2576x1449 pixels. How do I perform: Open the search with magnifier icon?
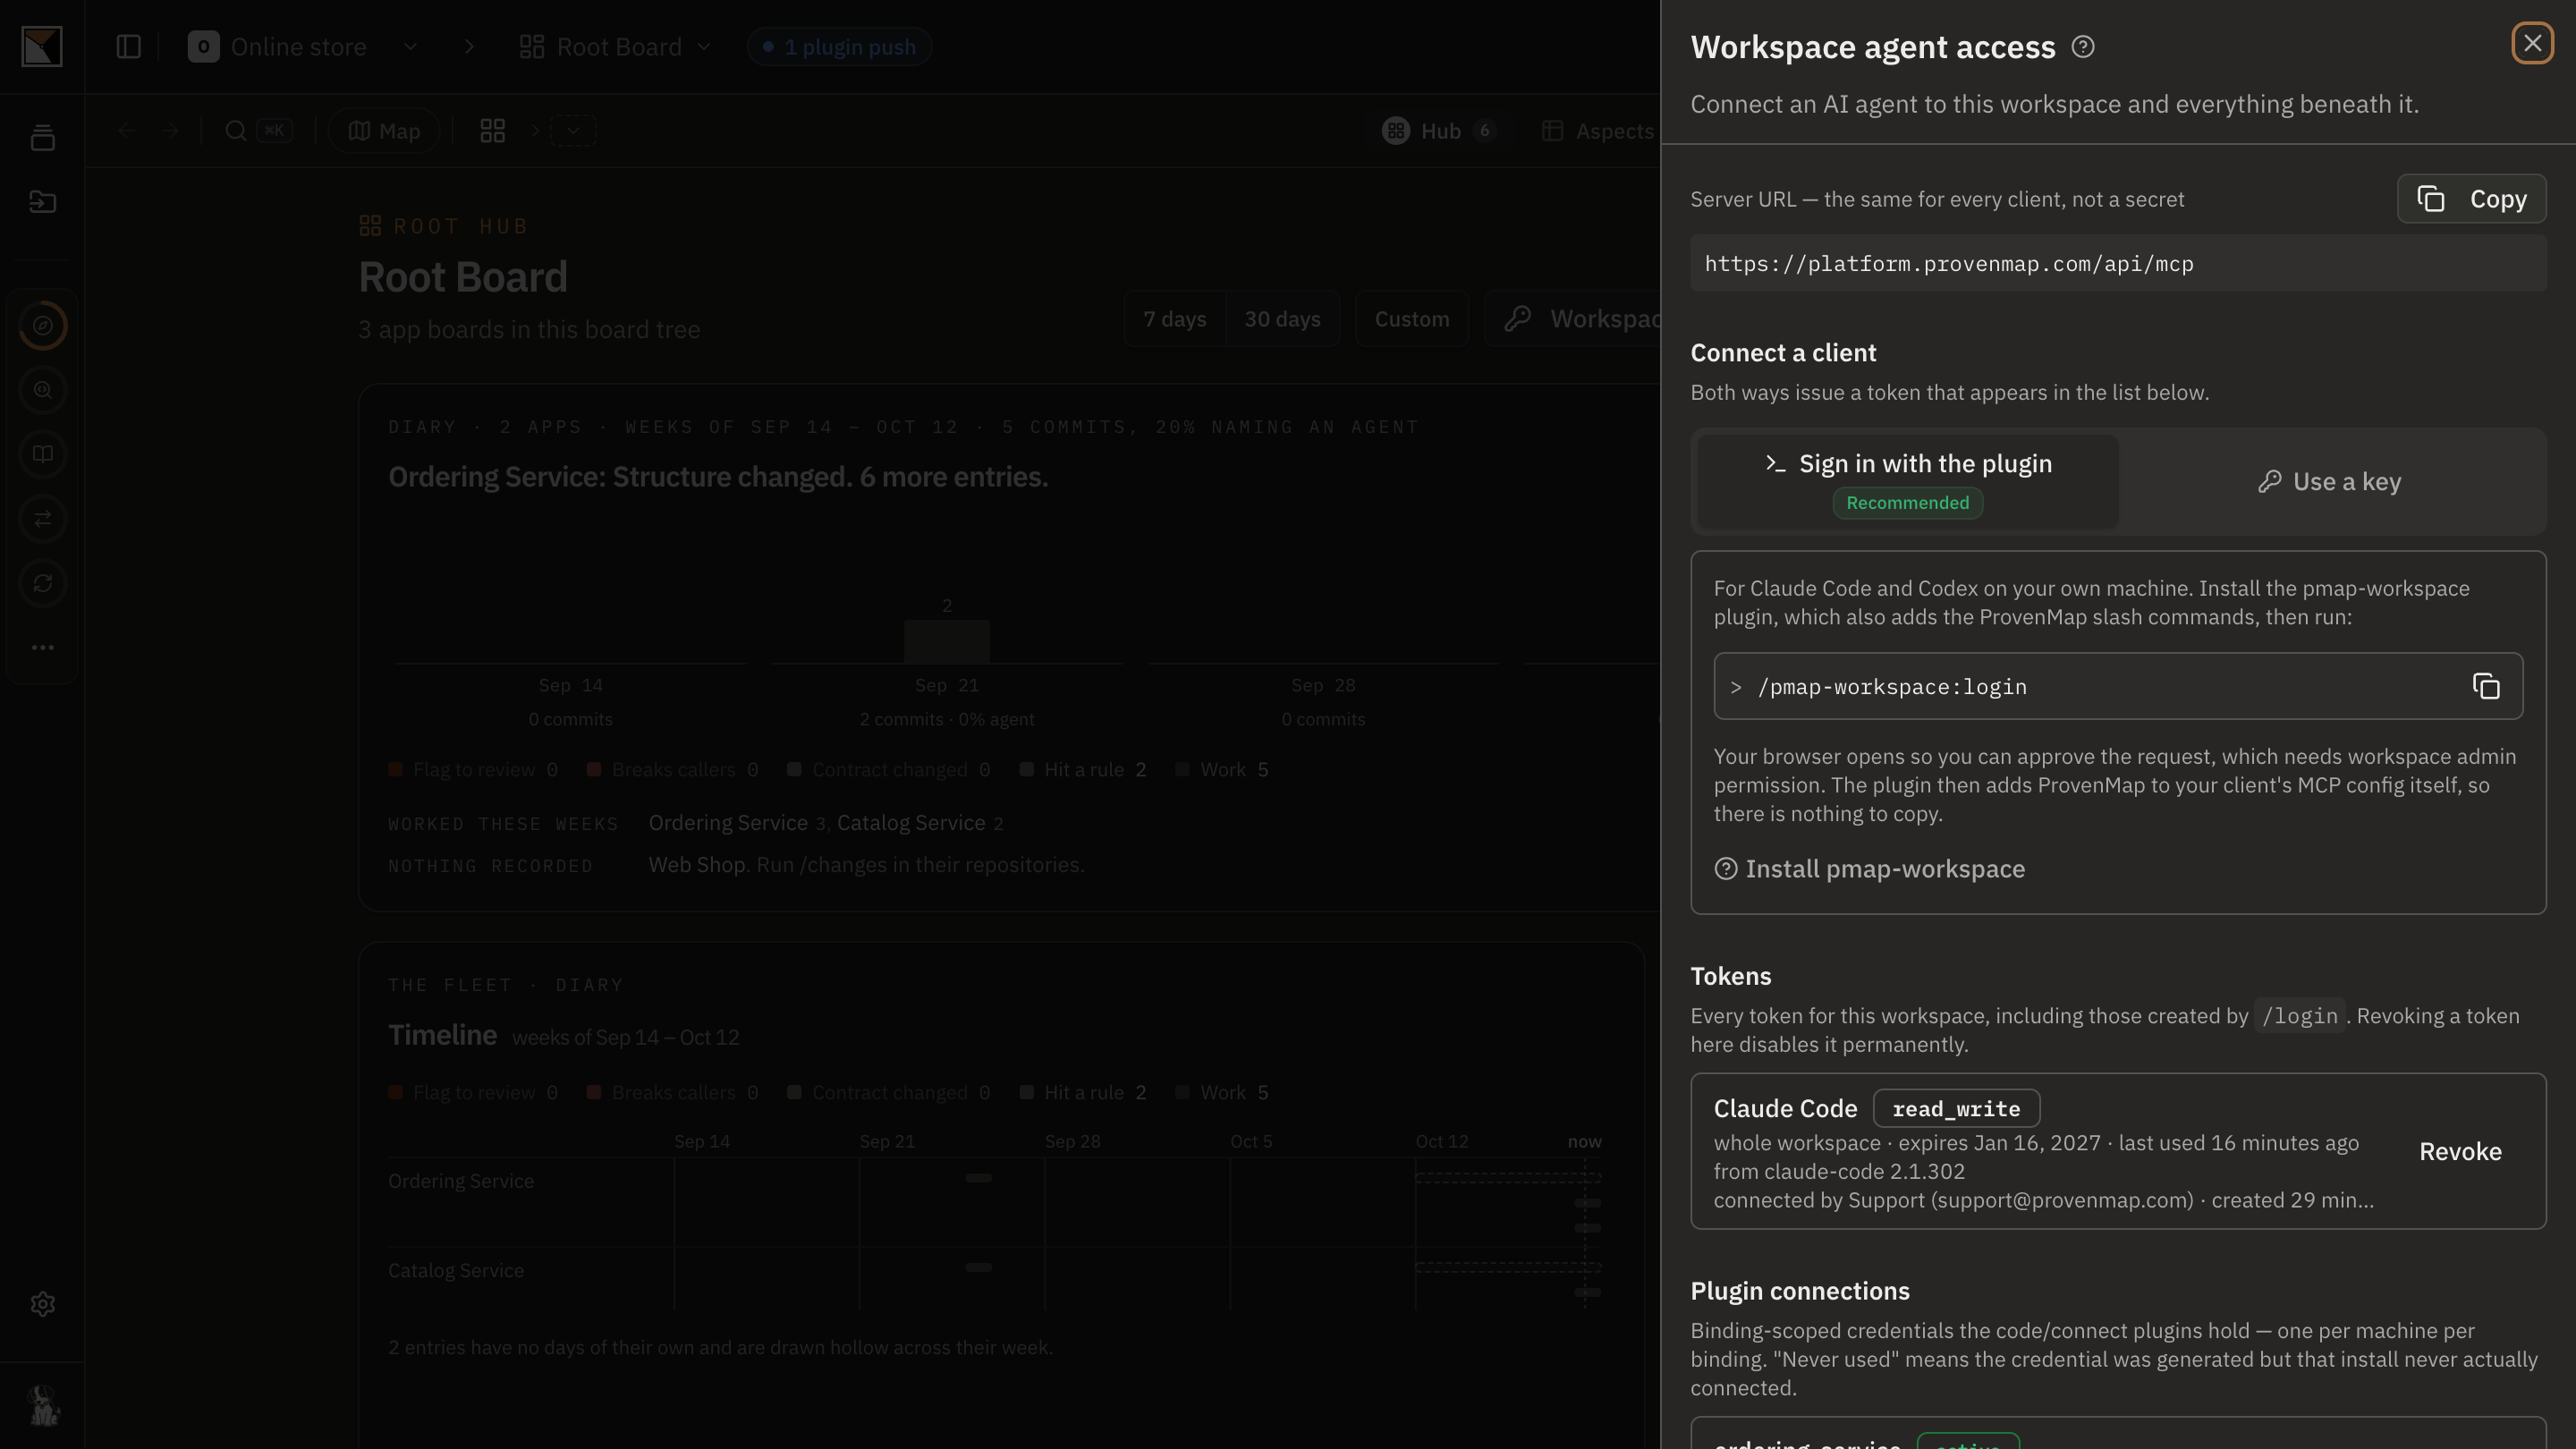(x=236, y=131)
